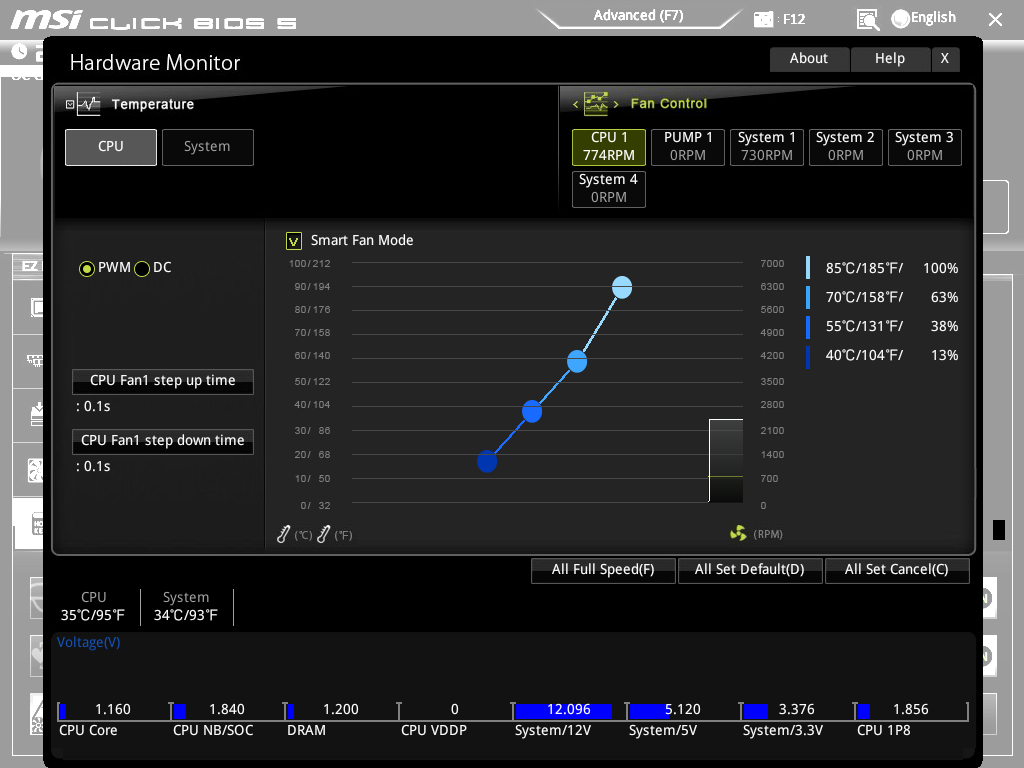Go to next Fan Control page arrow
Screen dimensions: 1024x768
pyautogui.click(x=616, y=104)
